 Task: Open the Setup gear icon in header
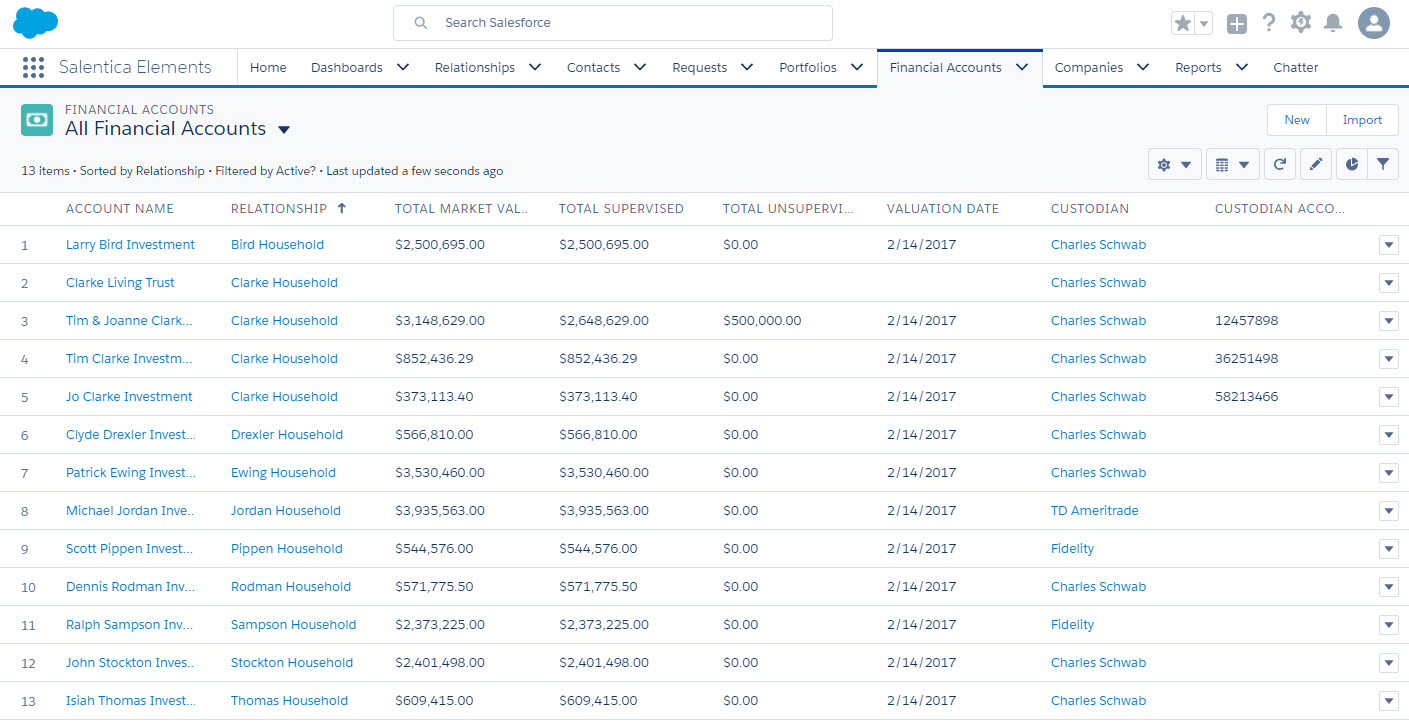coord(1300,23)
